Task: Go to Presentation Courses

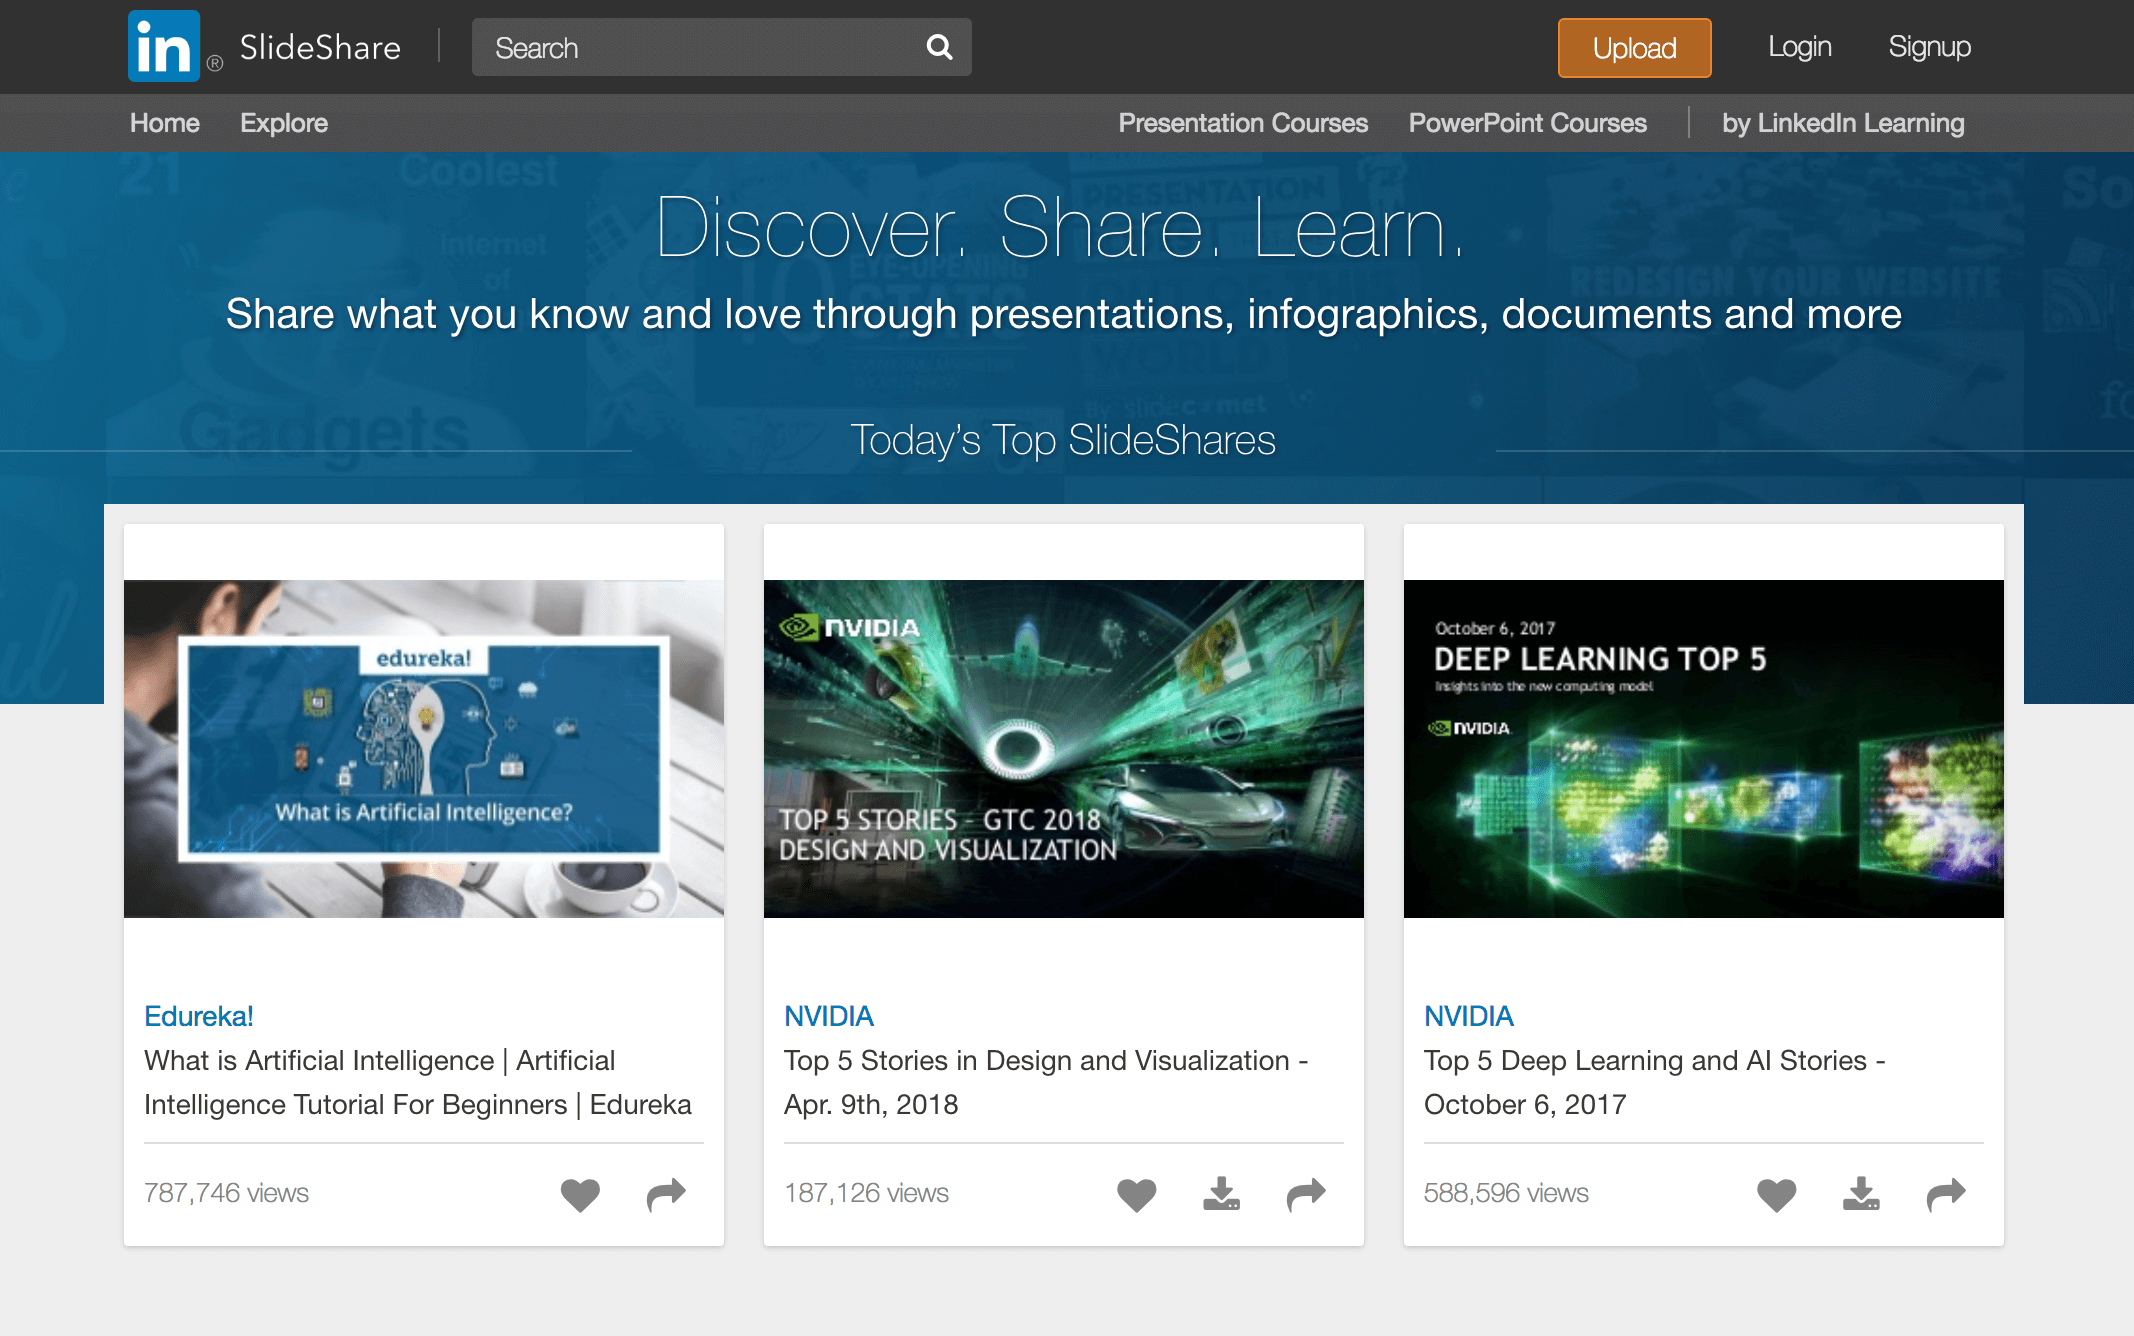Action: tap(1243, 123)
